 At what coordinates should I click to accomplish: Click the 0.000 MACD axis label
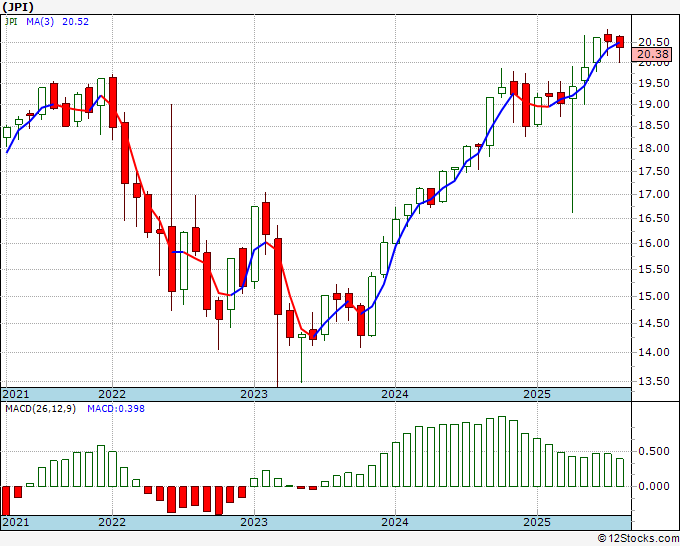(654, 486)
